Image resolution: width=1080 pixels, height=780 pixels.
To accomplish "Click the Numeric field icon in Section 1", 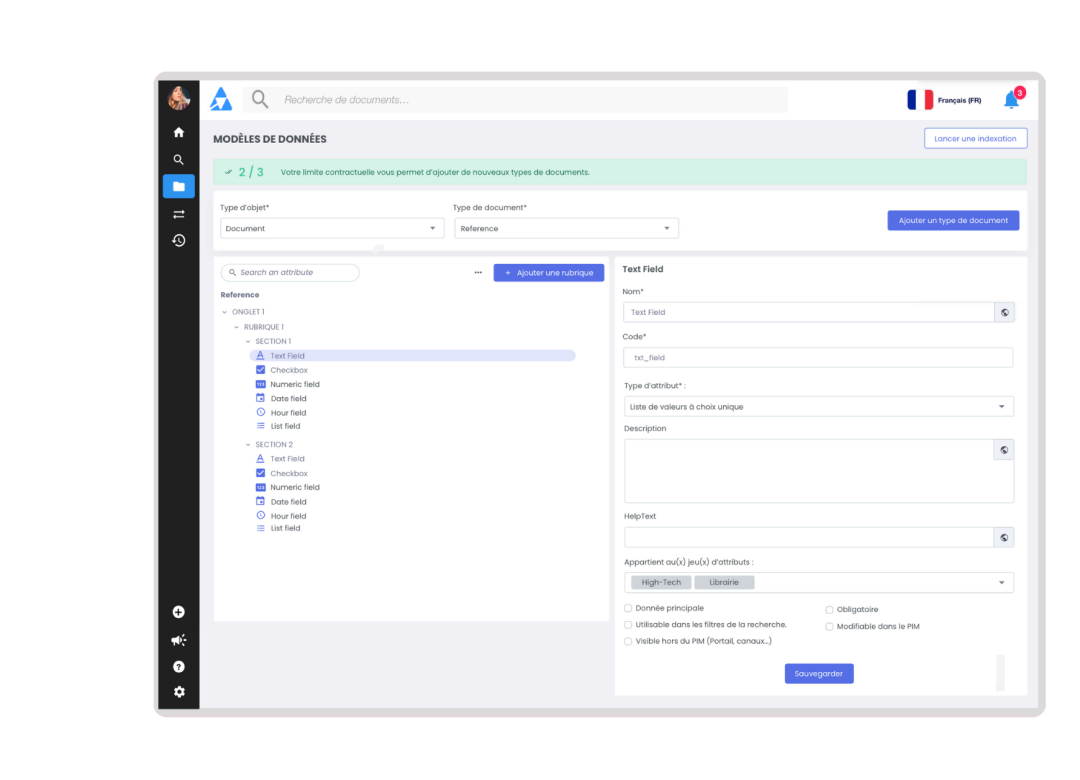I will (260, 384).
